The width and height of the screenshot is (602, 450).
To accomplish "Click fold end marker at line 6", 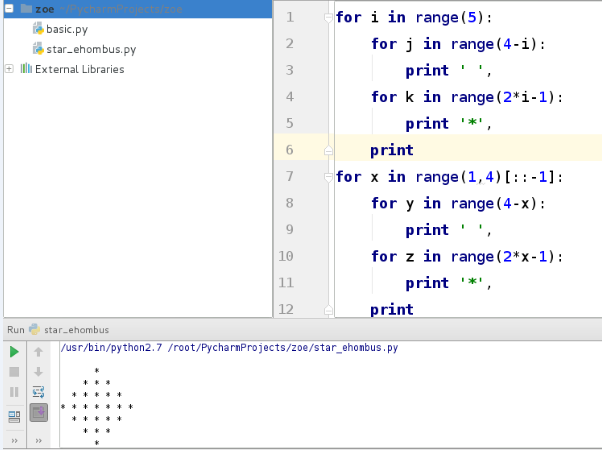I will pos(328,150).
